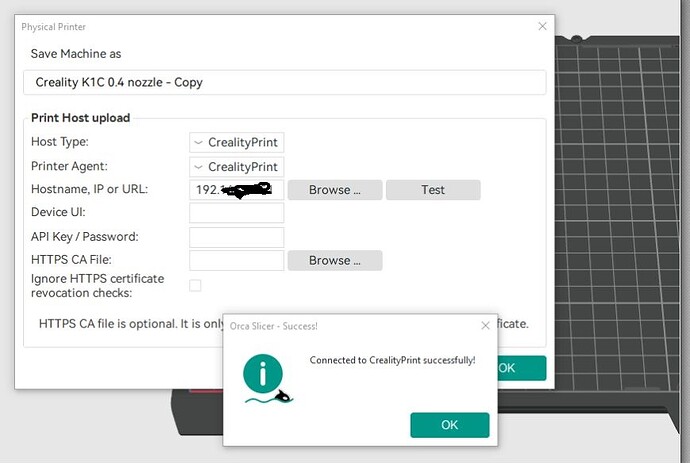Click the Test connection button
This screenshot has height=463, width=690.
point(433,190)
